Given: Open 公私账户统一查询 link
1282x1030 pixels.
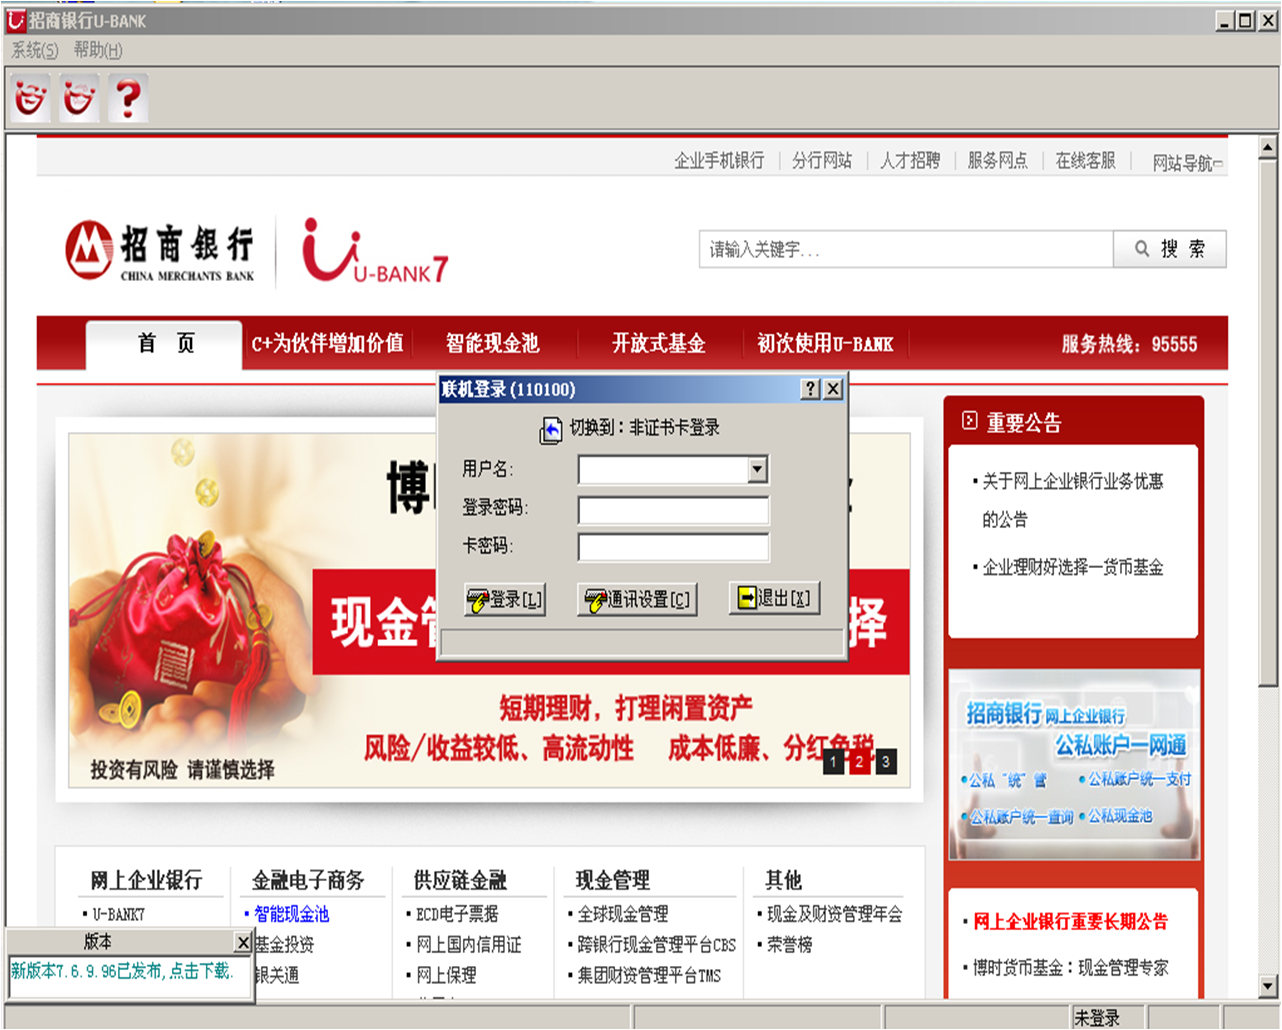Looking at the screenshot, I should tap(1020, 817).
